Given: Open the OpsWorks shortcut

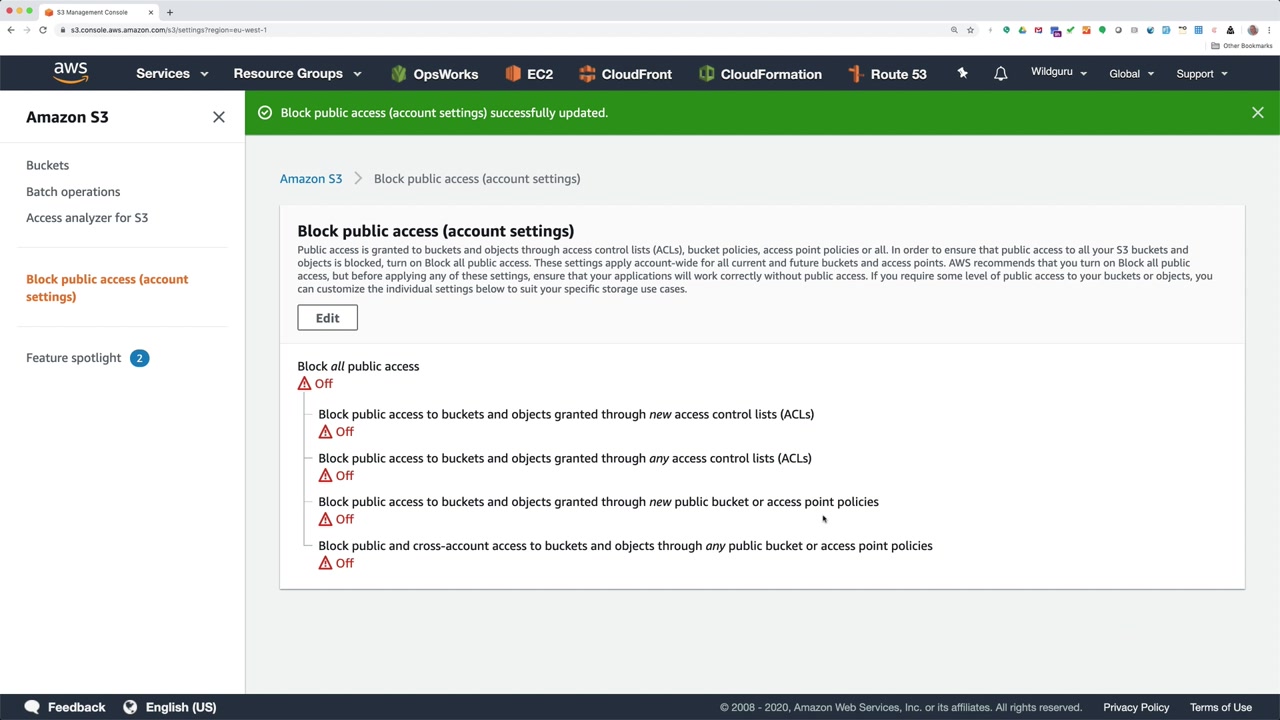Looking at the screenshot, I should click(x=435, y=74).
